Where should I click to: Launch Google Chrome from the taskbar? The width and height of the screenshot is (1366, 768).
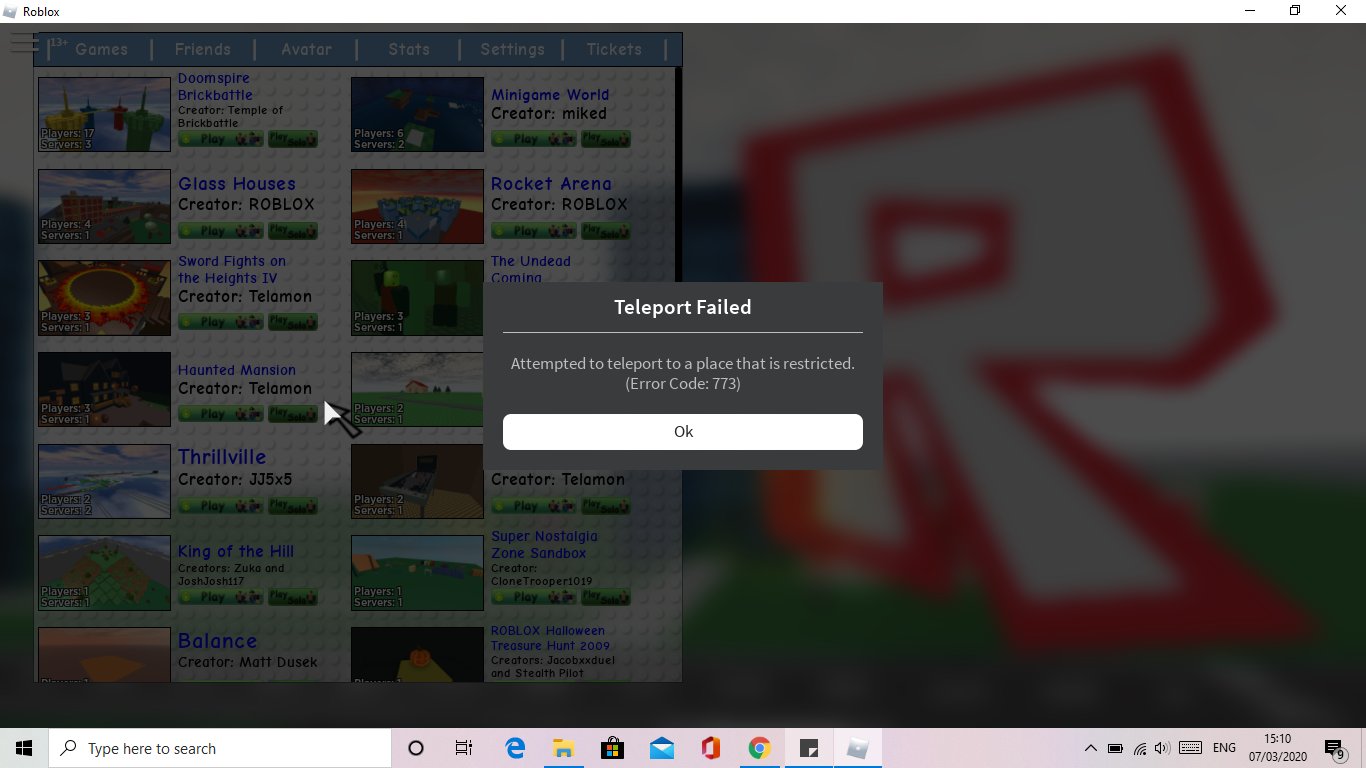[x=759, y=748]
